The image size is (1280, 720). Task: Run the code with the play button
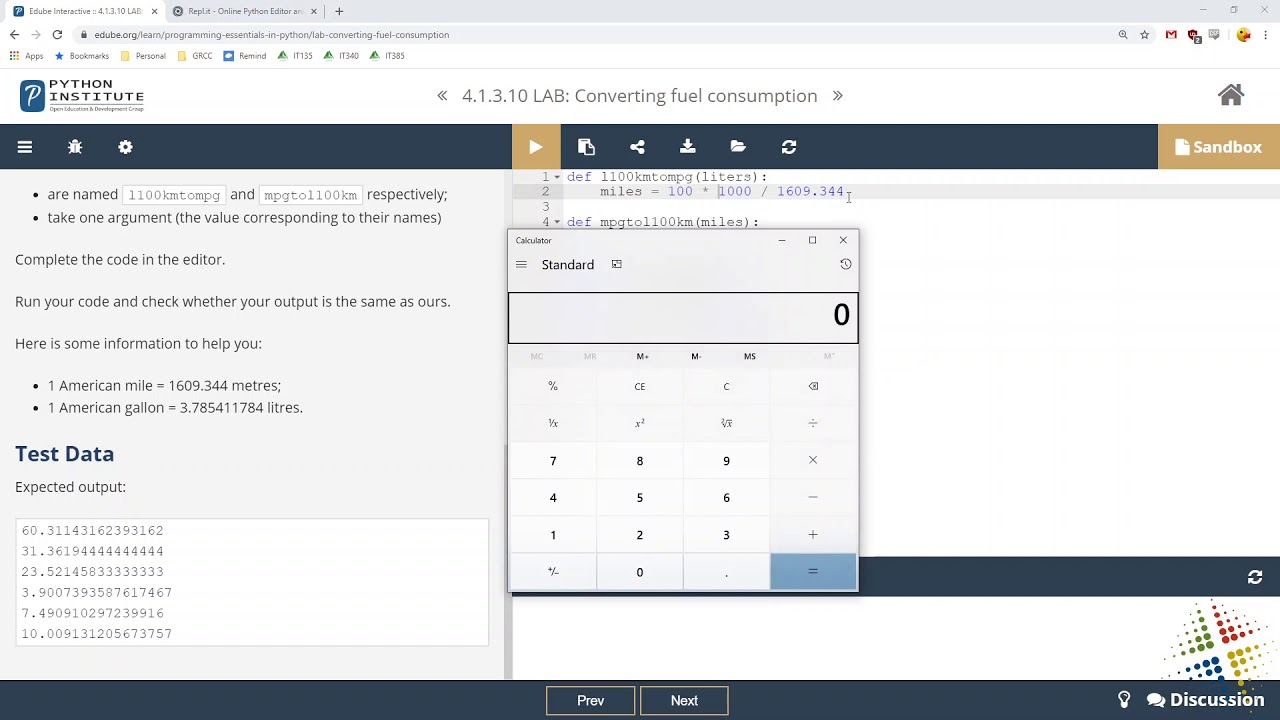coord(536,147)
